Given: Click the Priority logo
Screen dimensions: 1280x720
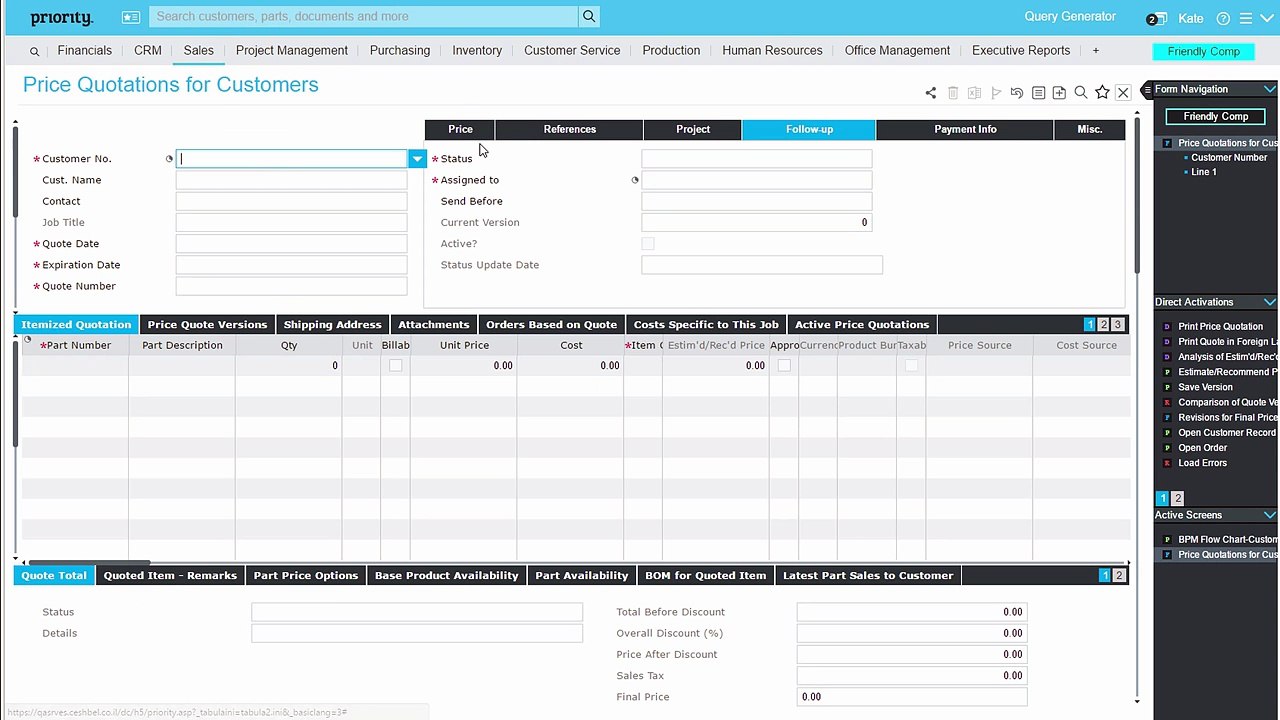Looking at the screenshot, I should [x=61, y=18].
